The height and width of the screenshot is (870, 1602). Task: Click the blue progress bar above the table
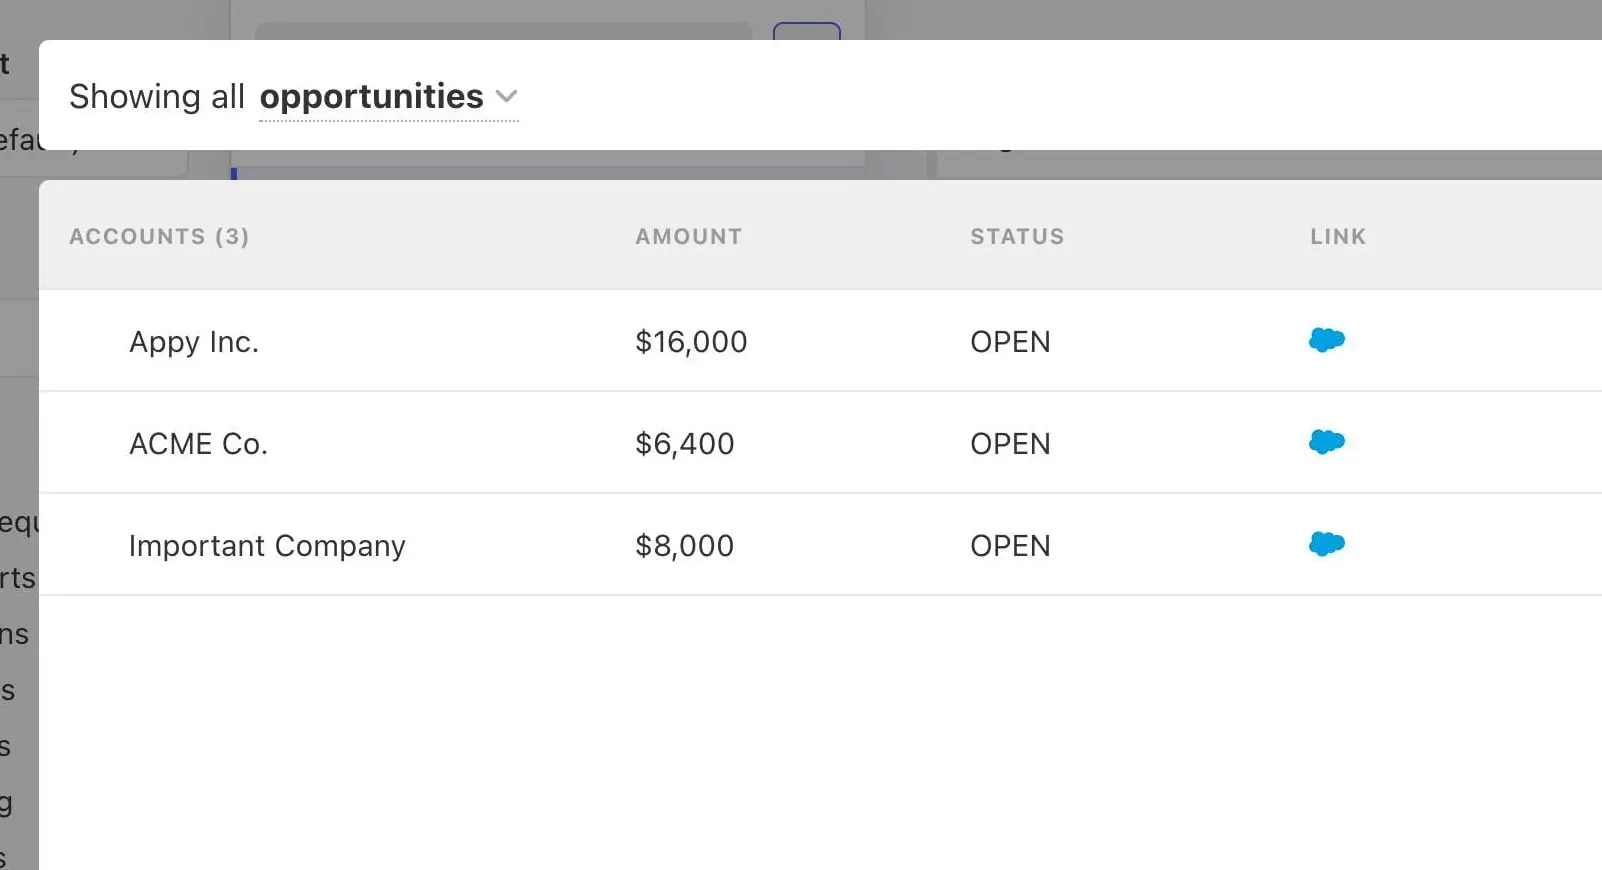coord(235,172)
